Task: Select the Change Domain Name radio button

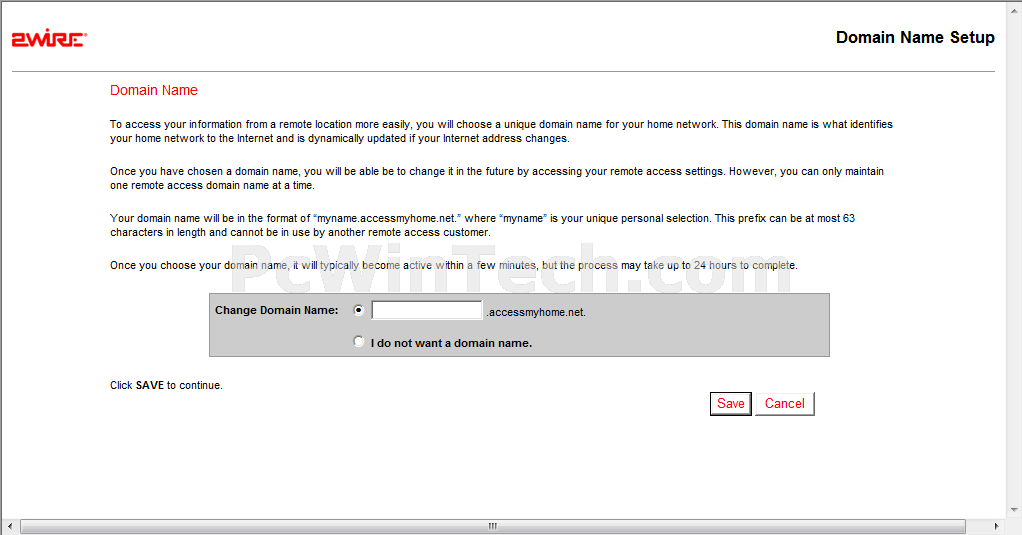Action: coord(358,310)
